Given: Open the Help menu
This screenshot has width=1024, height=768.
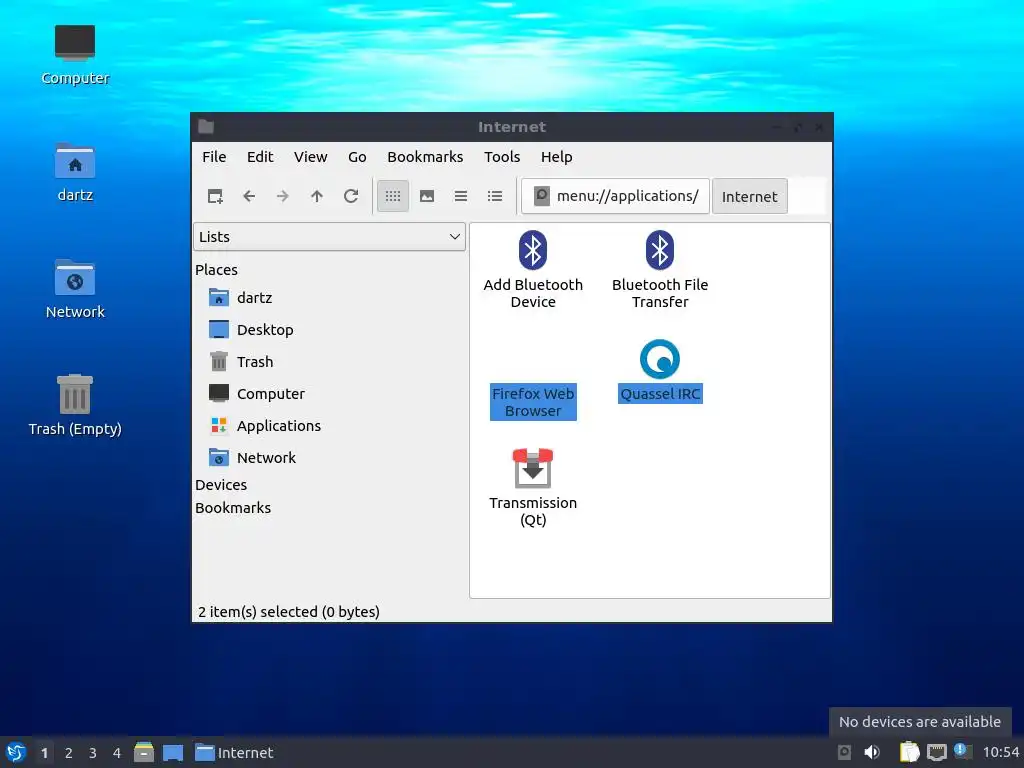Looking at the screenshot, I should [x=556, y=157].
